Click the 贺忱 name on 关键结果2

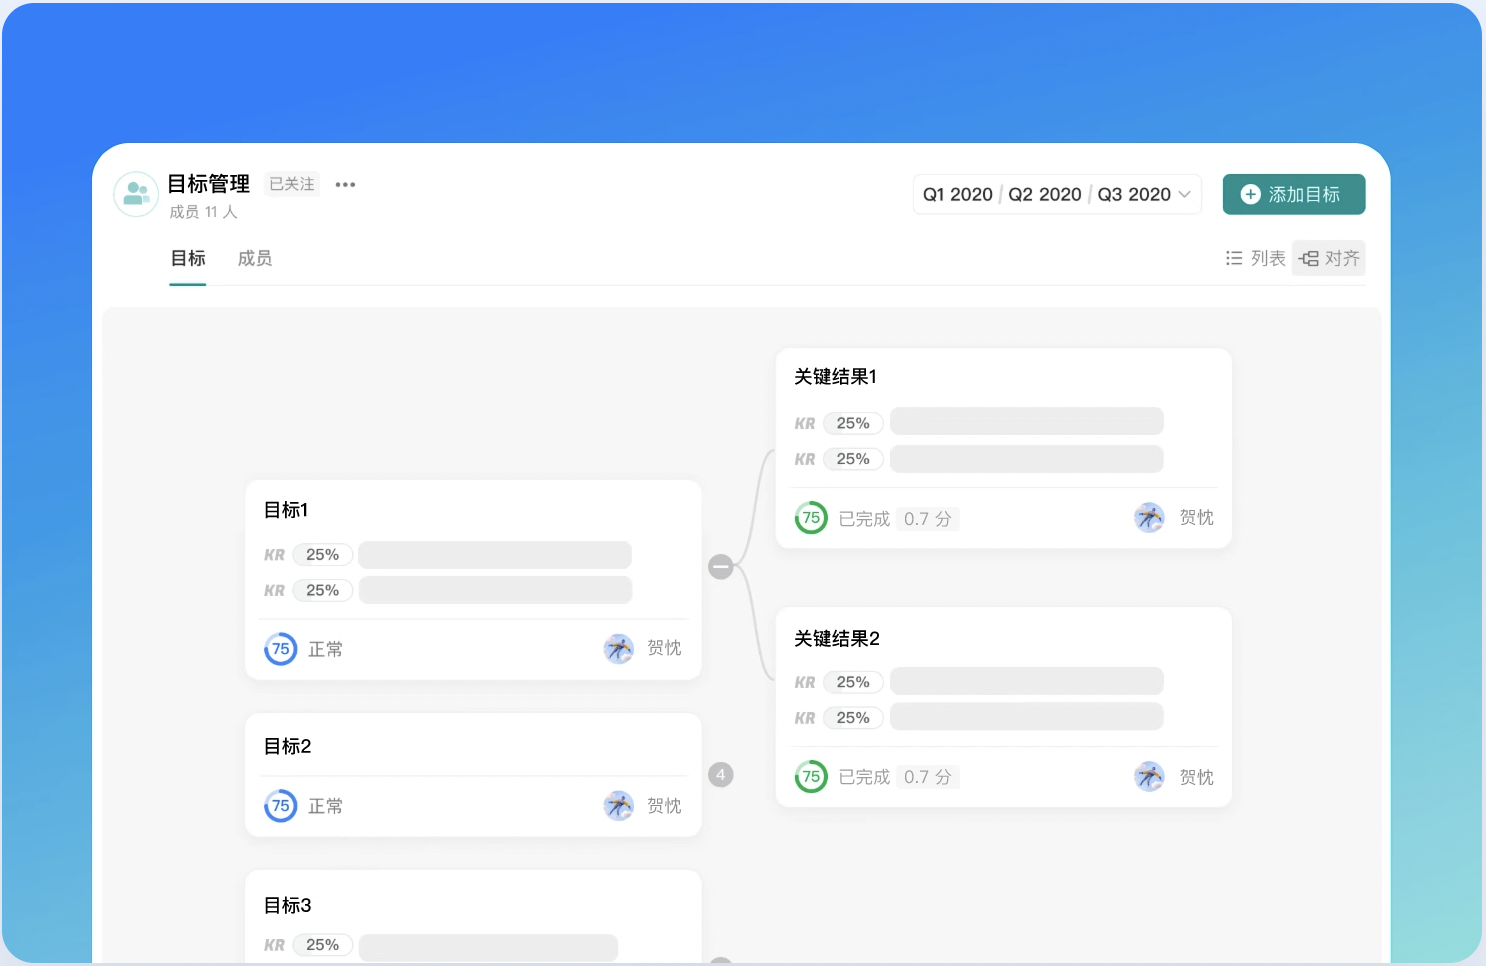(x=1196, y=777)
